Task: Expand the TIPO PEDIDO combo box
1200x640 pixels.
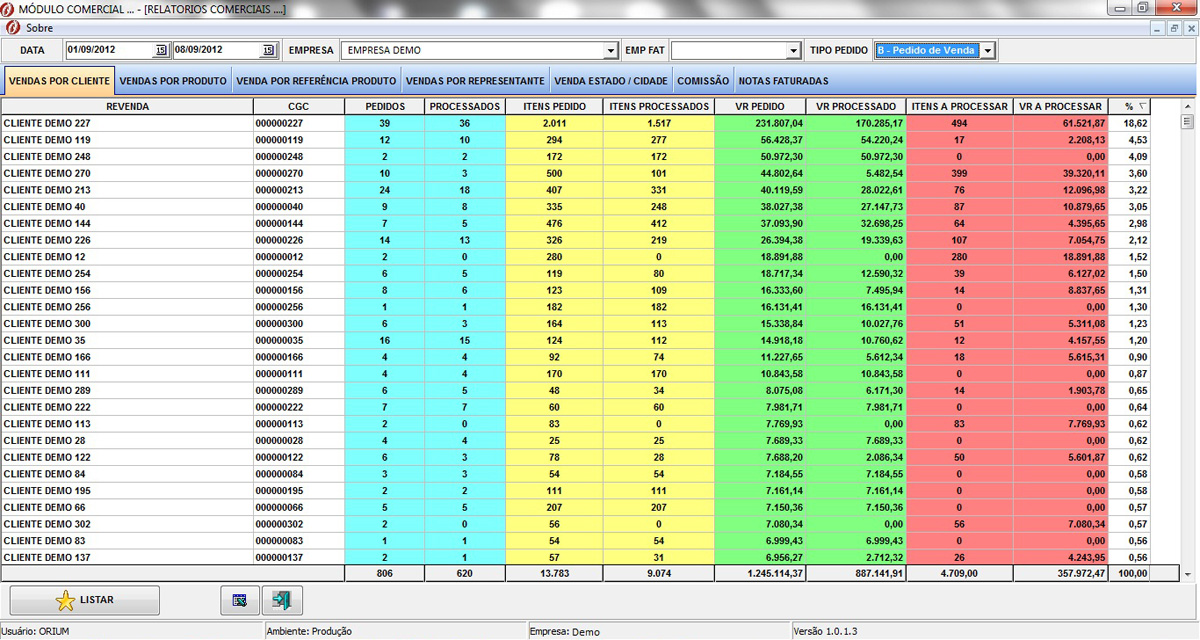Action: pyautogui.click(x=987, y=50)
